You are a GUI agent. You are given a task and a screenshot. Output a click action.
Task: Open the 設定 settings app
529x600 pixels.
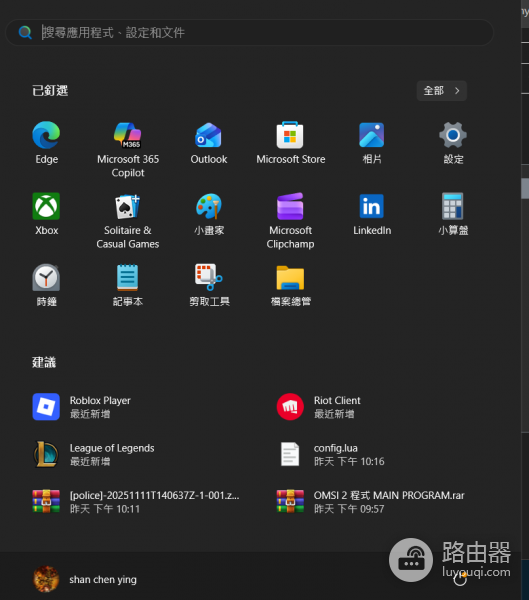click(x=453, y=142)
